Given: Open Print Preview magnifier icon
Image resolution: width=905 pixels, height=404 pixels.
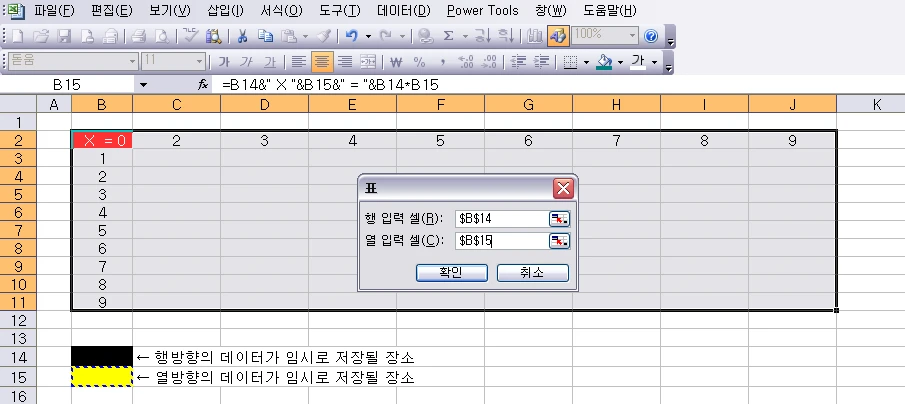Looking at the screenshot, I should [x=162, y=36].
